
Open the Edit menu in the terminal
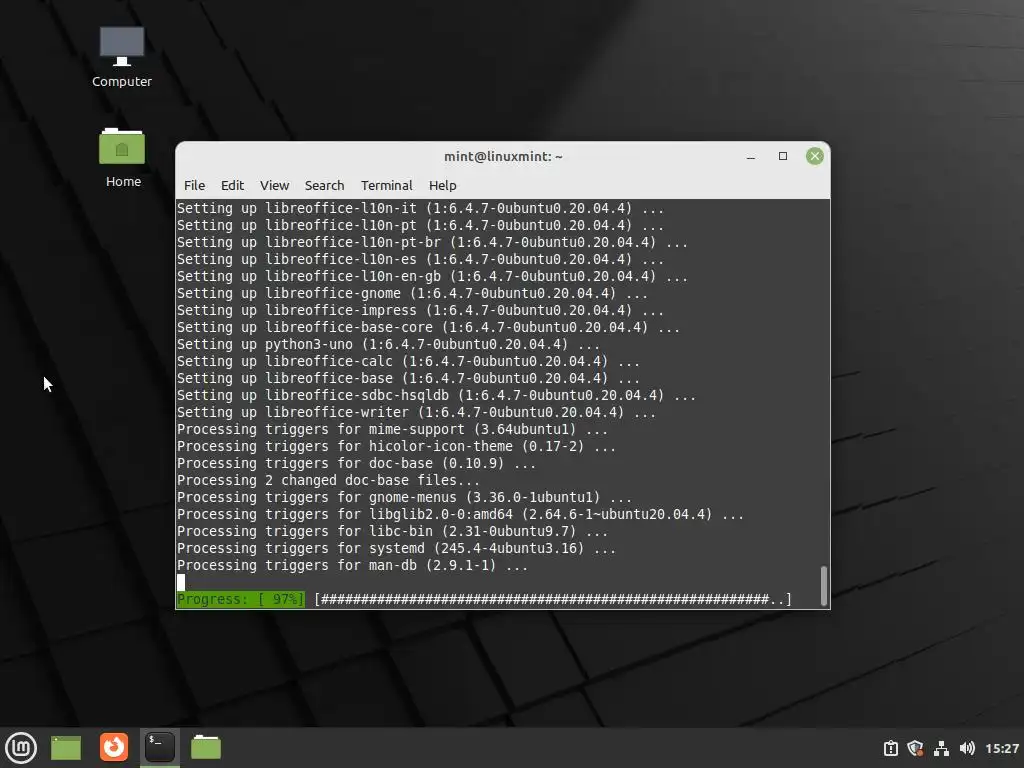coord(232,185)
